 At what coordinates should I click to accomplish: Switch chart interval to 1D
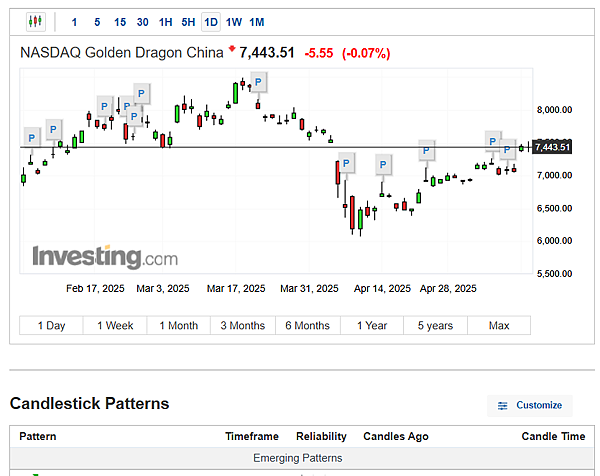pyautogui.click(x=210, y=21)
